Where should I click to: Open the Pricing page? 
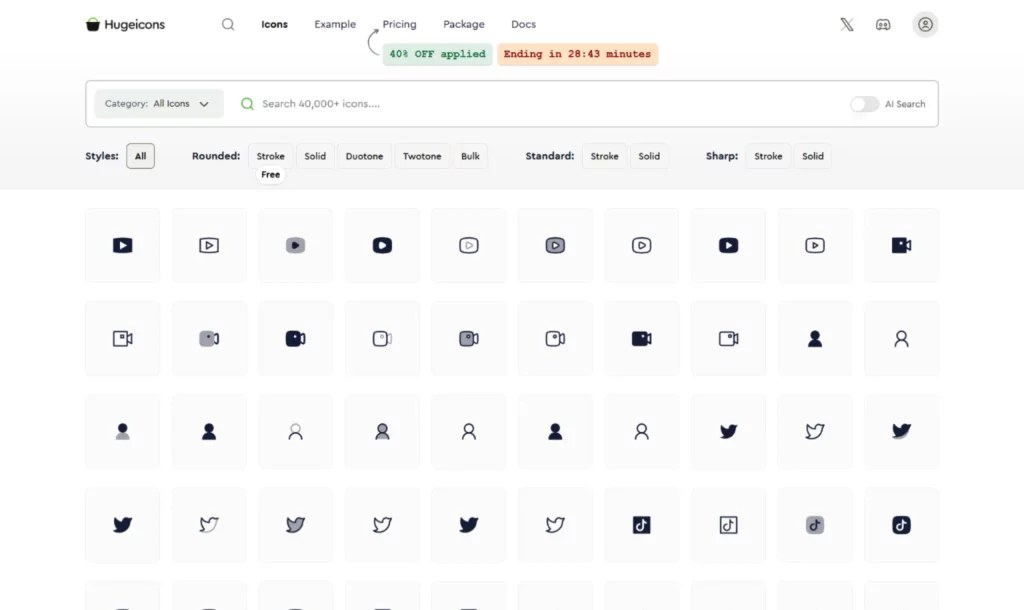pos(399,24)
